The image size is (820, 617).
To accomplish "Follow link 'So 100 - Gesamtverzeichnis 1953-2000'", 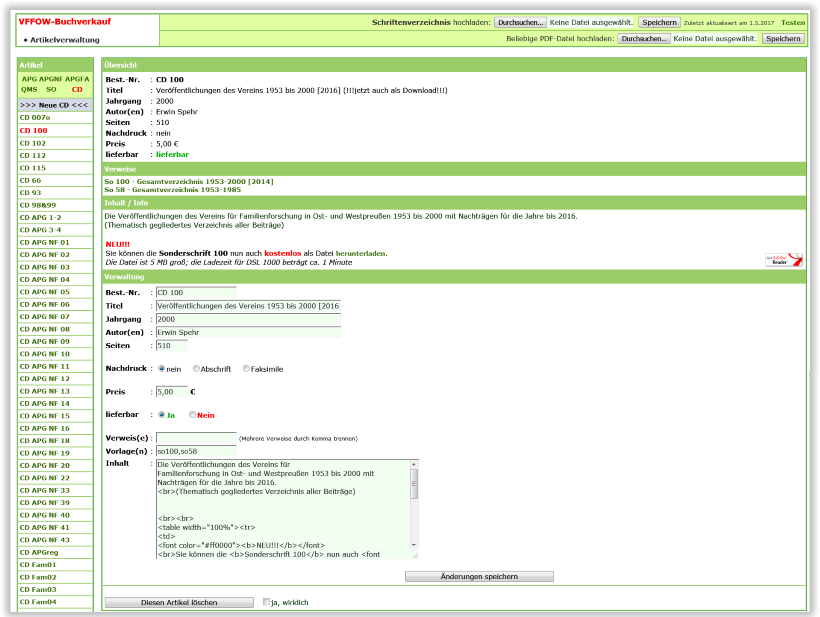I will pyautogui.click(x=188, y=181).
